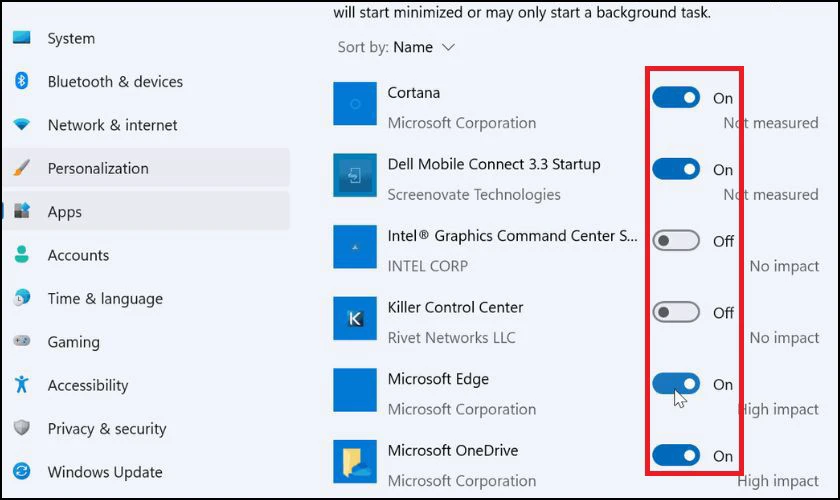Select Apps in the sidebar
The width and height of the screenshot is (840, 500).
(x=146, y=211)
